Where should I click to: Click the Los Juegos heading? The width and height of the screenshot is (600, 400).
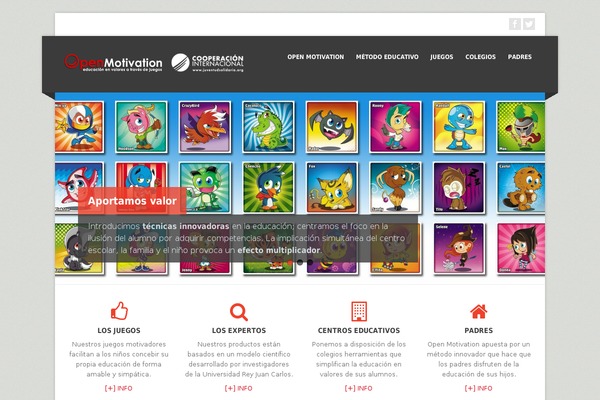click(119, 330)
